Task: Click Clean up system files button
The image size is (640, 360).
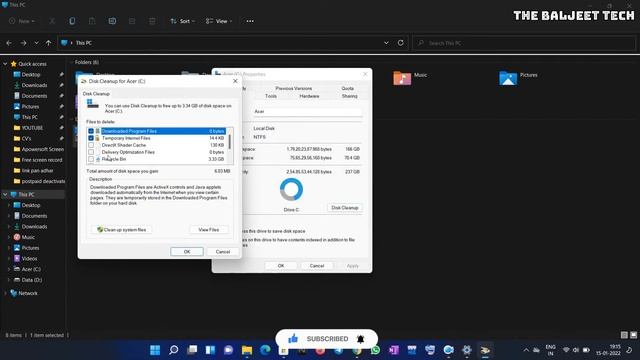Action: pos(122,229)
